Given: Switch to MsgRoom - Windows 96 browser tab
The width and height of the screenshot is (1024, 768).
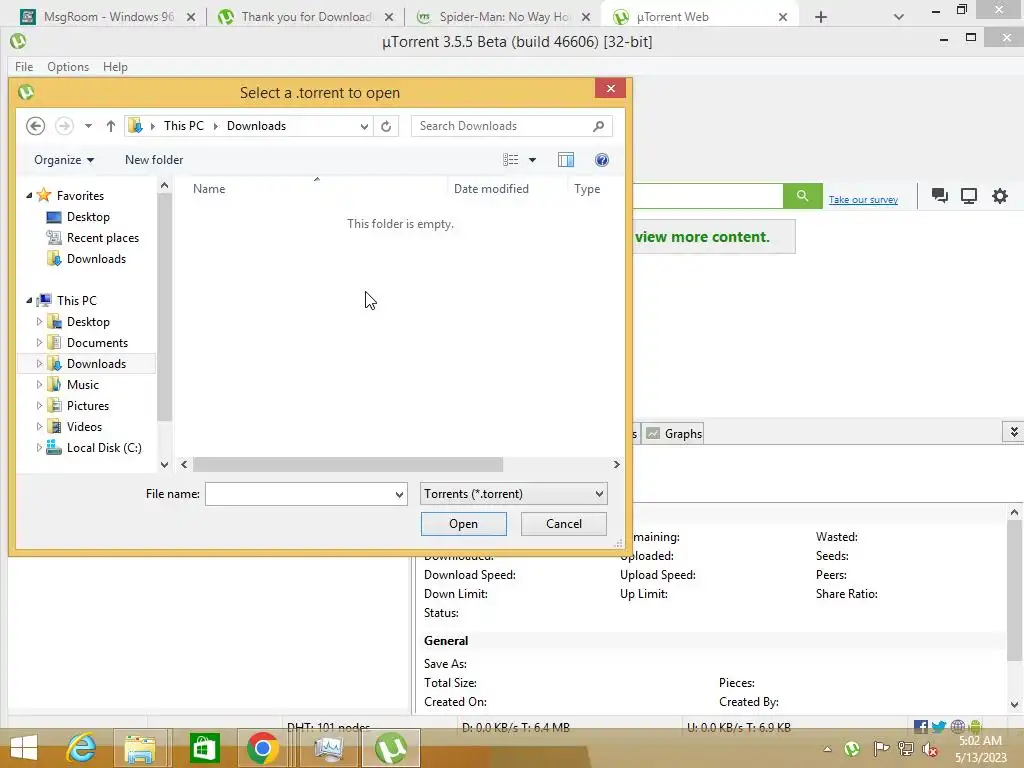Looking at the screenshot, I should [108, 17].
